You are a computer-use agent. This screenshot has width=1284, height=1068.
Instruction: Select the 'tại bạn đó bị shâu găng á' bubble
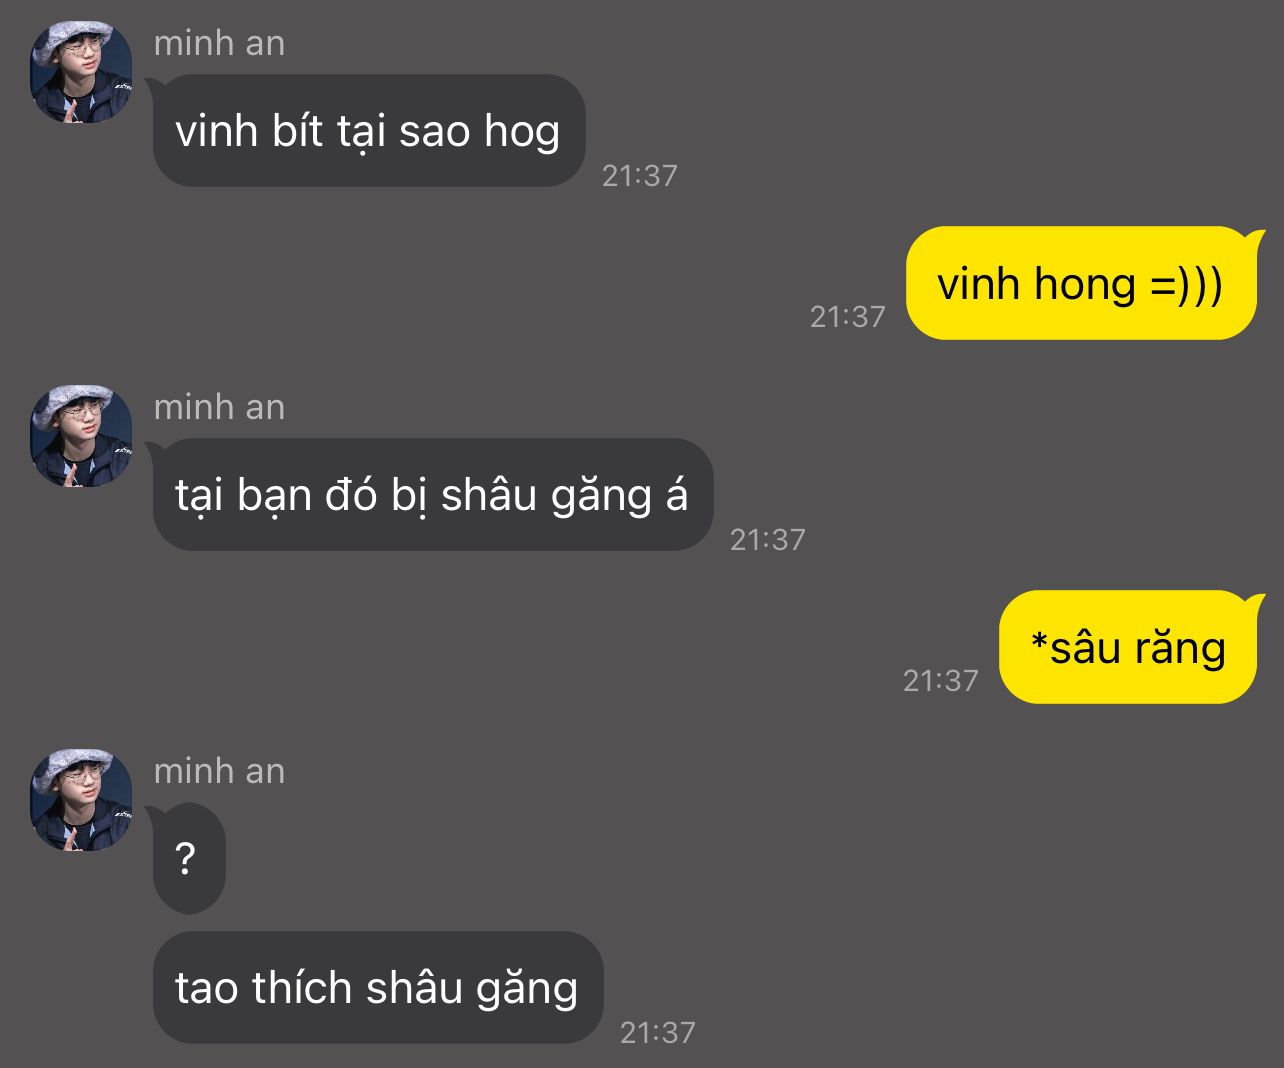(x=432, y=494)
